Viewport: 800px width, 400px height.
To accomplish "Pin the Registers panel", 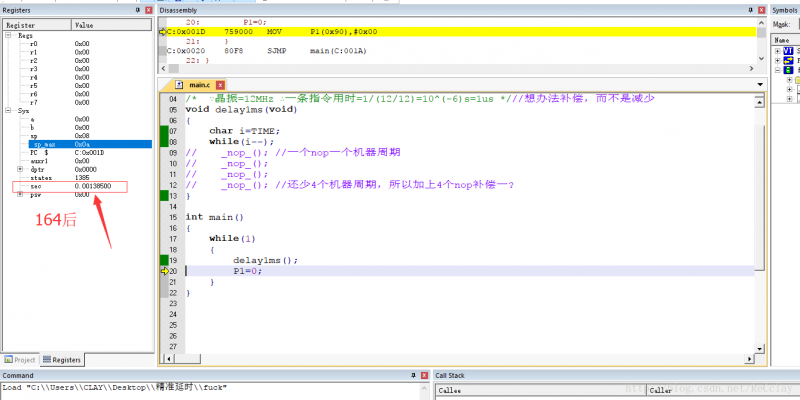I will 137,9.
